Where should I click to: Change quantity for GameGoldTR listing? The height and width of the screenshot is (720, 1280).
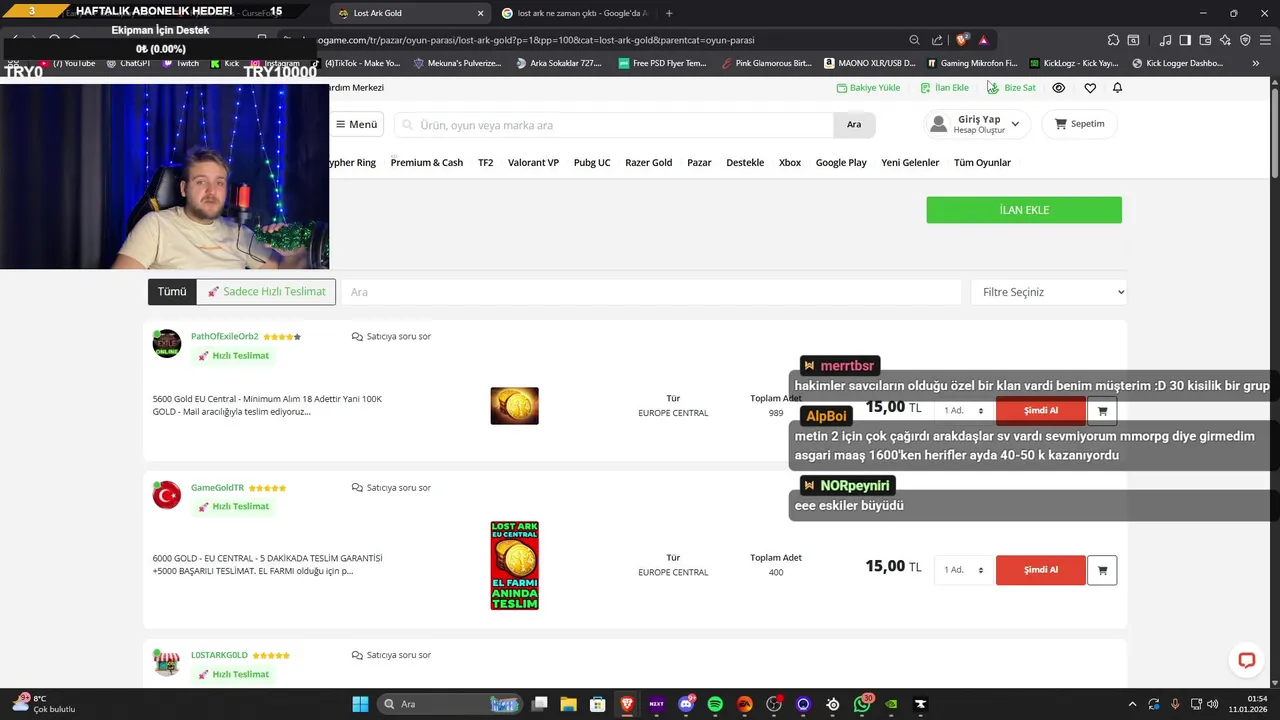pyautogui.click(x=963, y=570)
